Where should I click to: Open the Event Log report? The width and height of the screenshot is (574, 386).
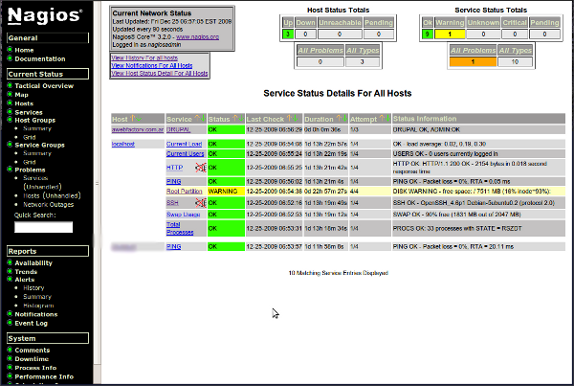tap(31, 323)
